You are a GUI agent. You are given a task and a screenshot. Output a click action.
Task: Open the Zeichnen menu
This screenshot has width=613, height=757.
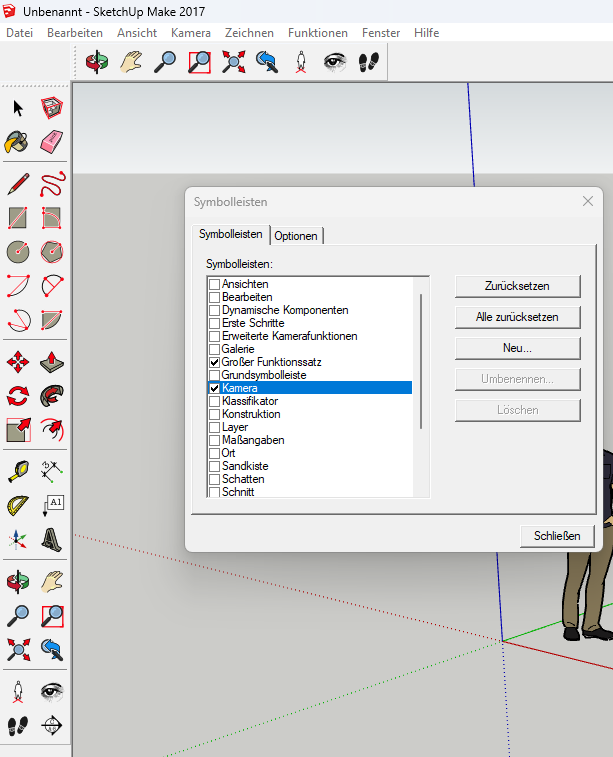click(249, 33)
